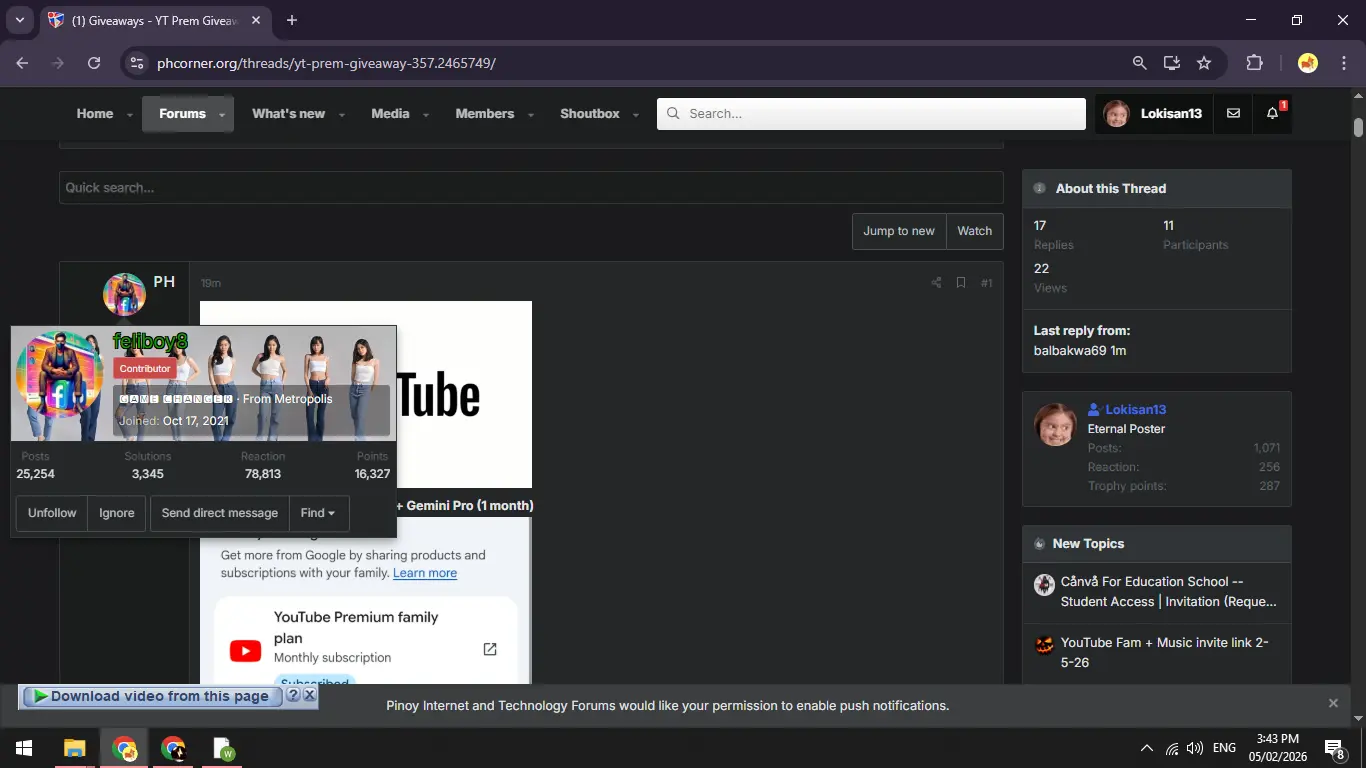The image size is (1366, 768).
Task: Click the share icon on post #1
Action: [936, 283]
